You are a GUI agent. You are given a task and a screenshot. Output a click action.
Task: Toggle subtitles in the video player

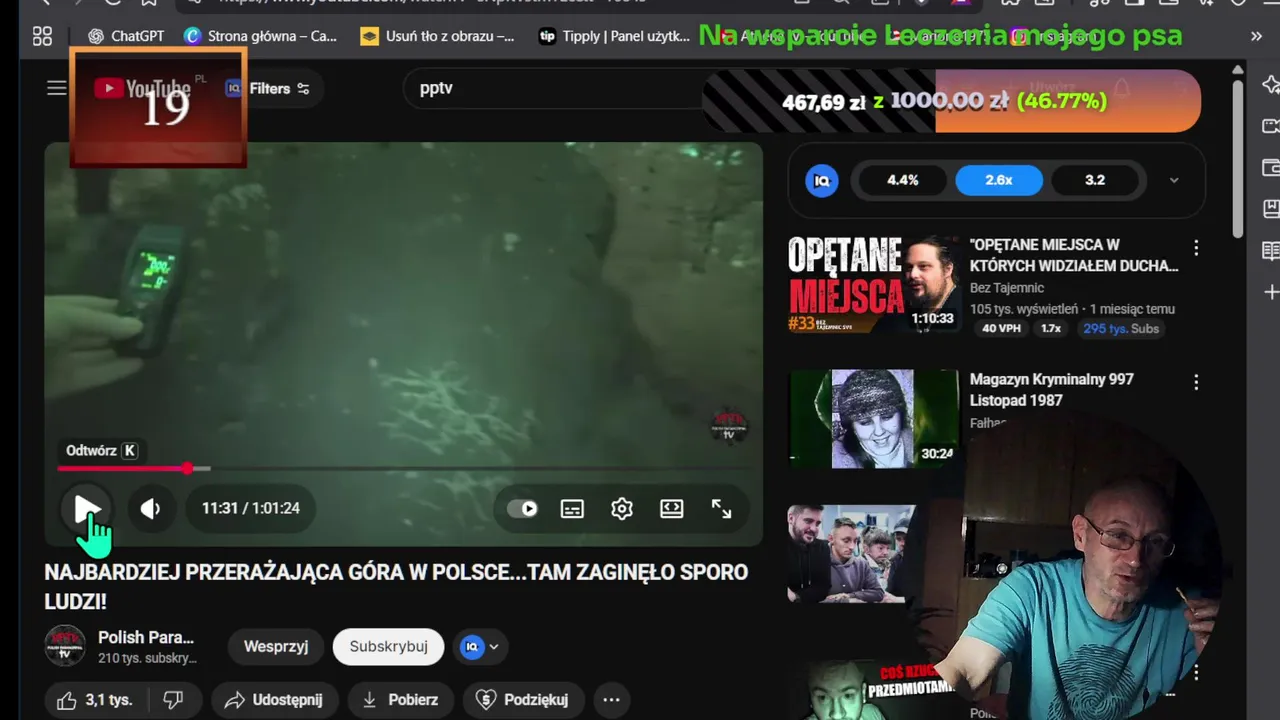[572, 509]
